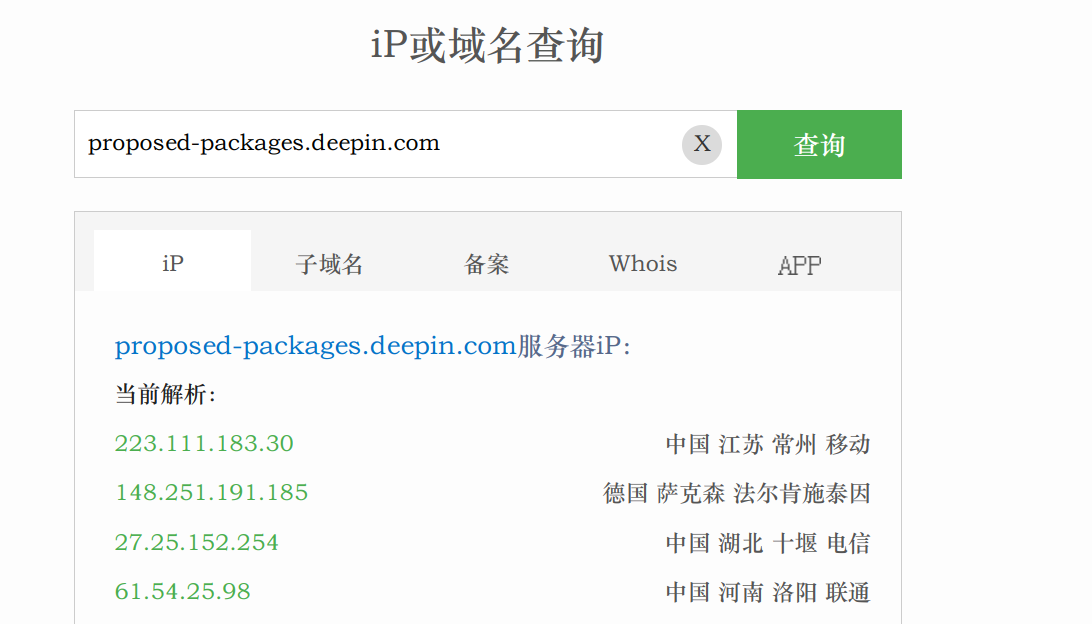Click the 服务器iP text after the domain
This screenshot has width=1092, height=624.
[574, 346]
